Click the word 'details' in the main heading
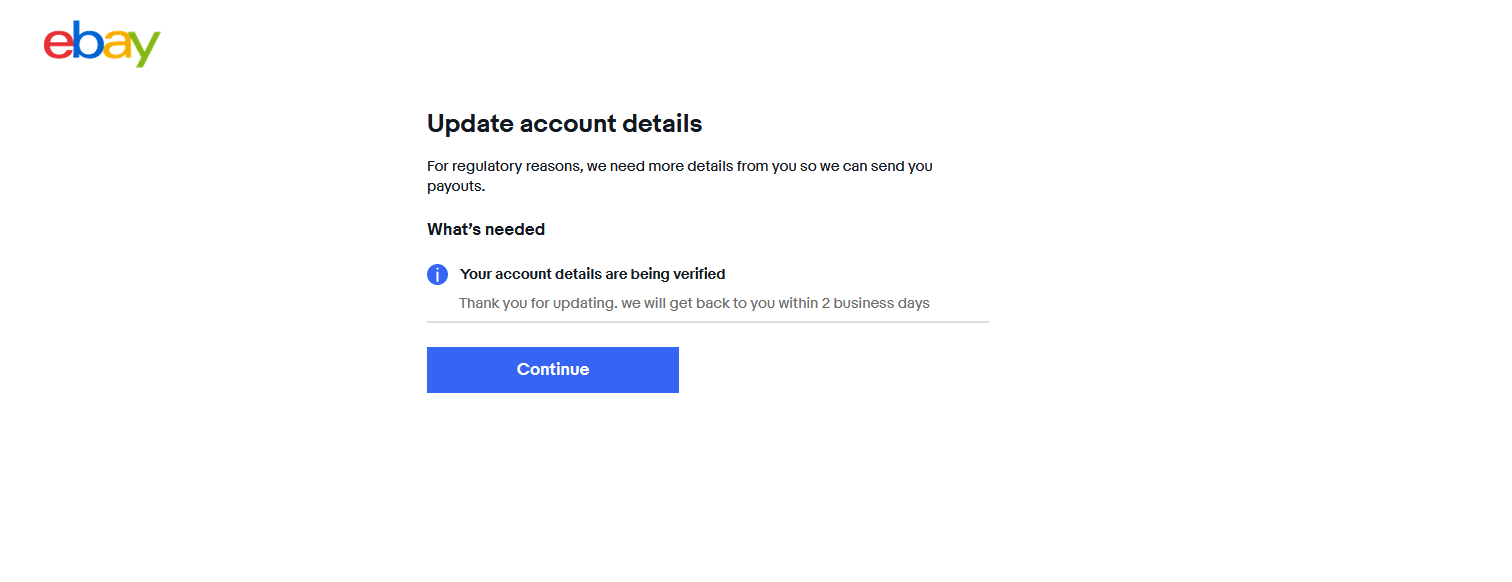Viewport: 1512px width, 582px height. point(662,124)
